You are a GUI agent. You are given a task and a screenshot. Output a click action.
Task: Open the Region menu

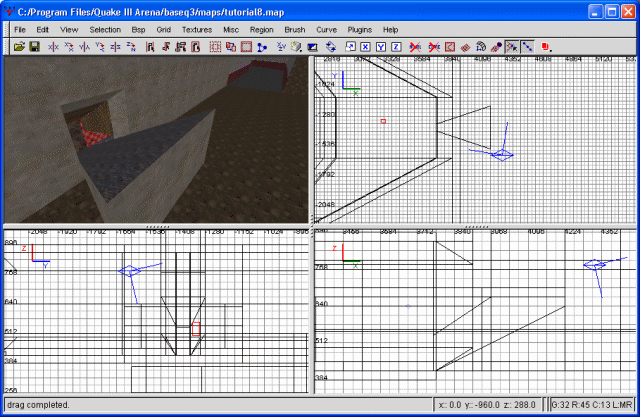click(x=261, y=30)
